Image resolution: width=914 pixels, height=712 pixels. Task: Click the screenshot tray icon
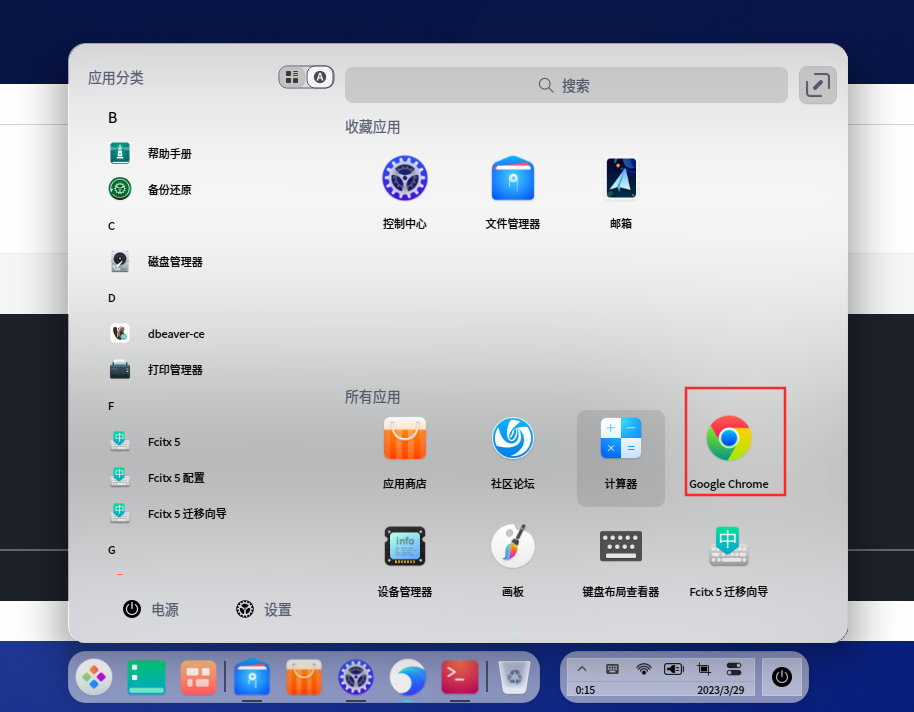[x=704, y=669]
